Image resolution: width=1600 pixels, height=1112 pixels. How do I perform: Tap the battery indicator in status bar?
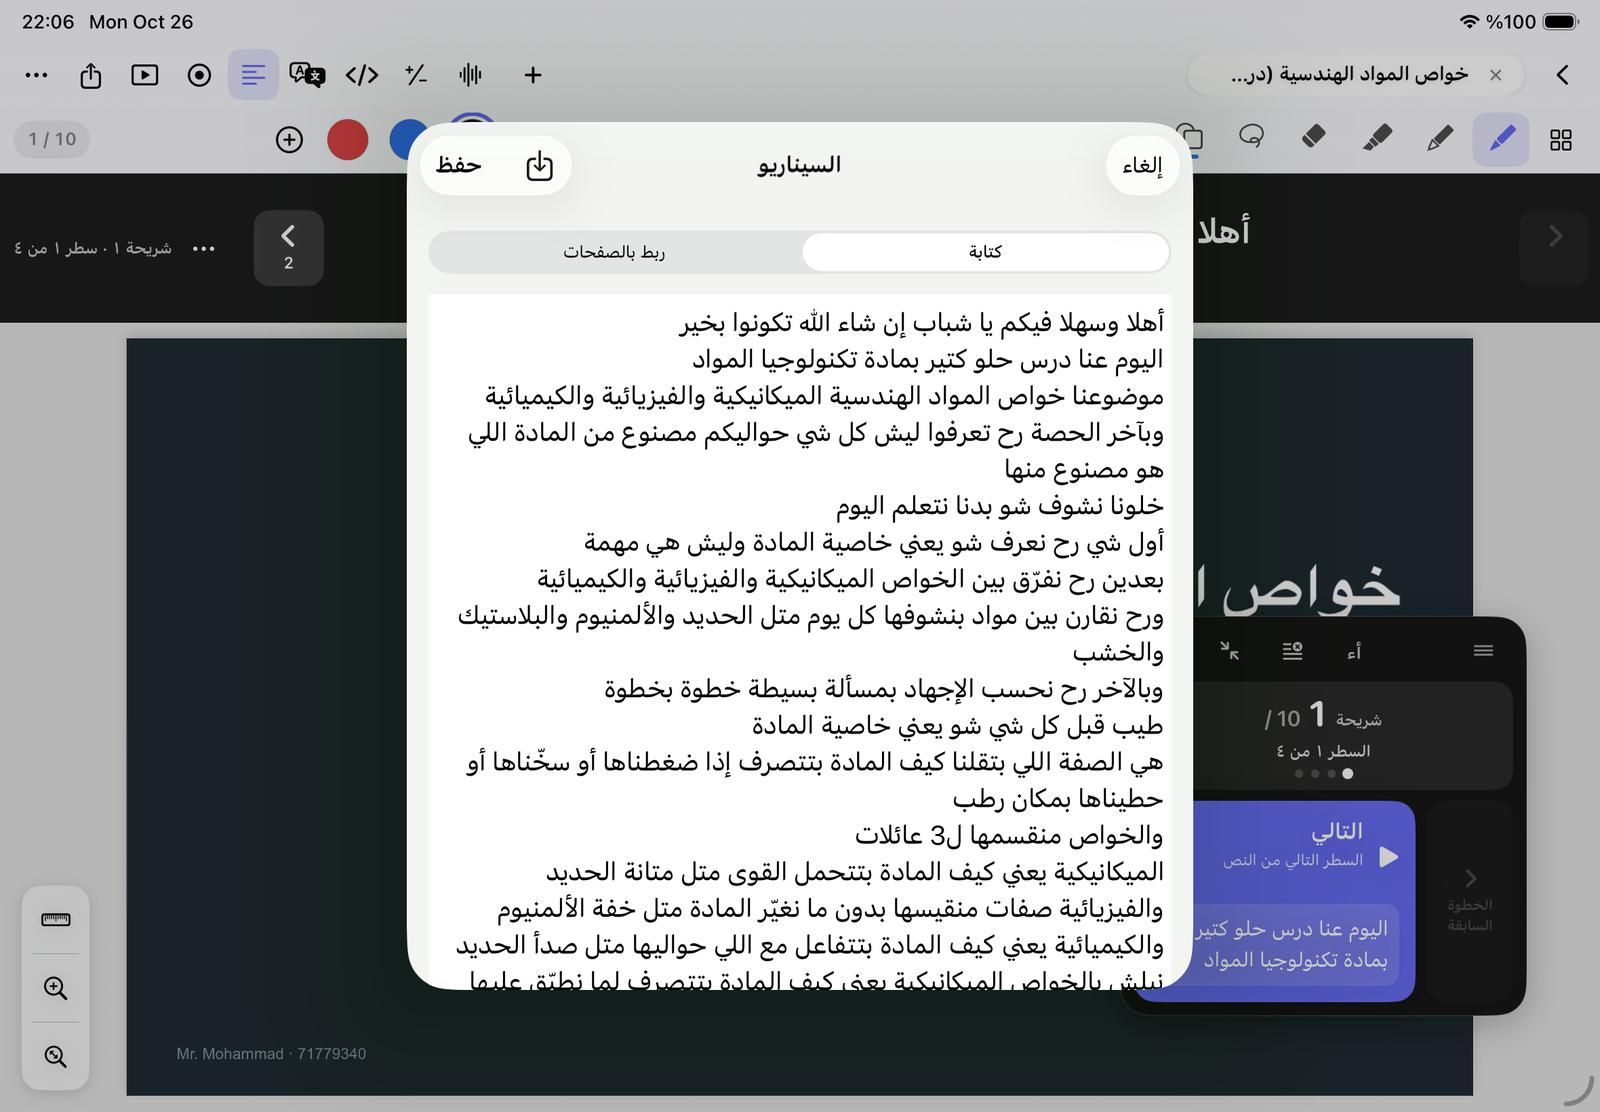1561,21
